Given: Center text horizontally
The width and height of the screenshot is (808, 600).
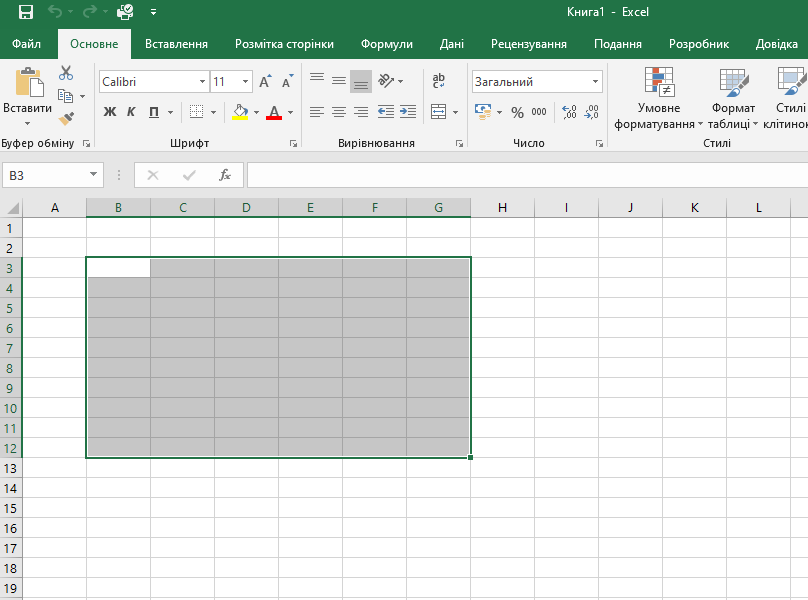Looking at the screenshot, I should tap(339, 112).
